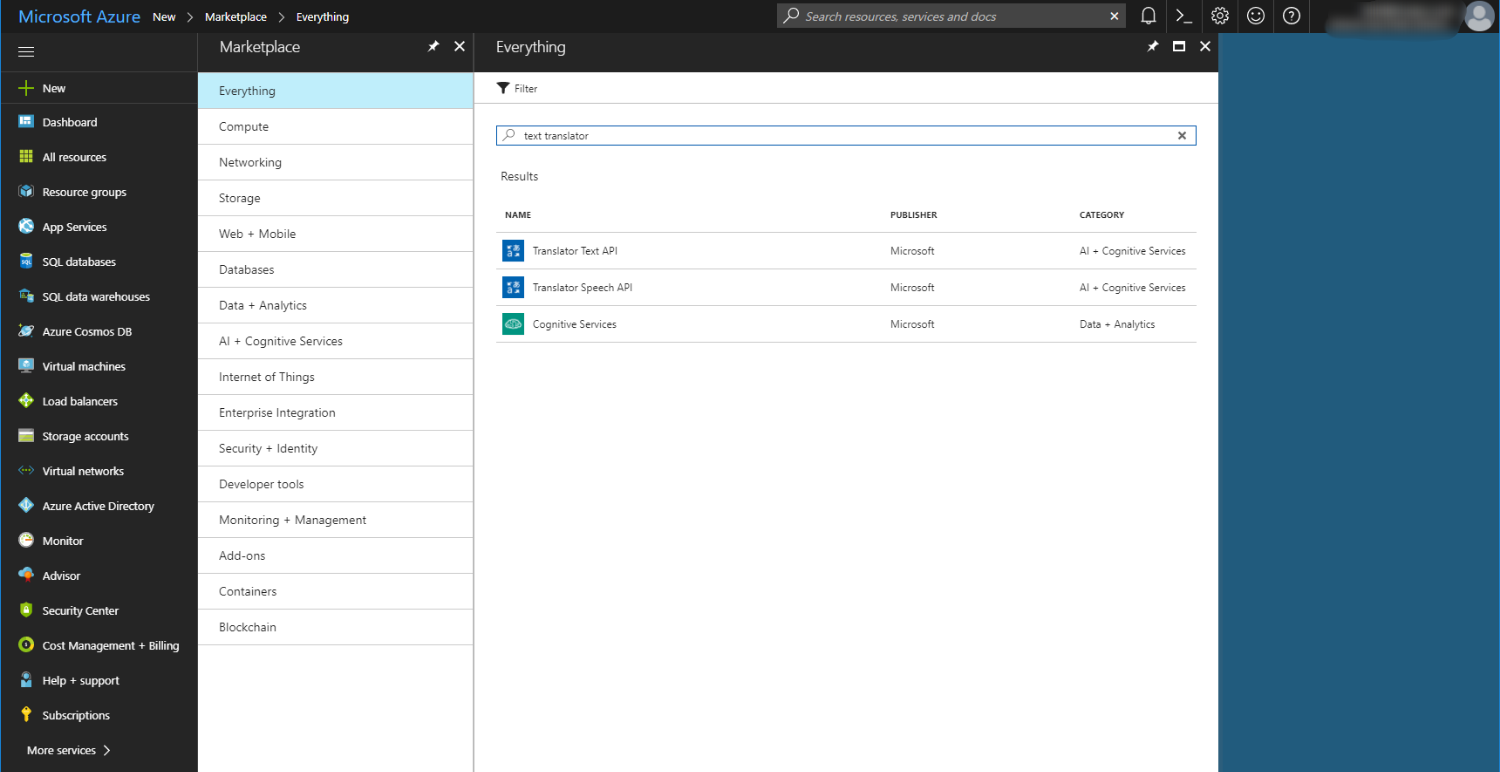1500x772 pixels.
Task: Select Data + Analytics category
Action: (x=335, y=305)
